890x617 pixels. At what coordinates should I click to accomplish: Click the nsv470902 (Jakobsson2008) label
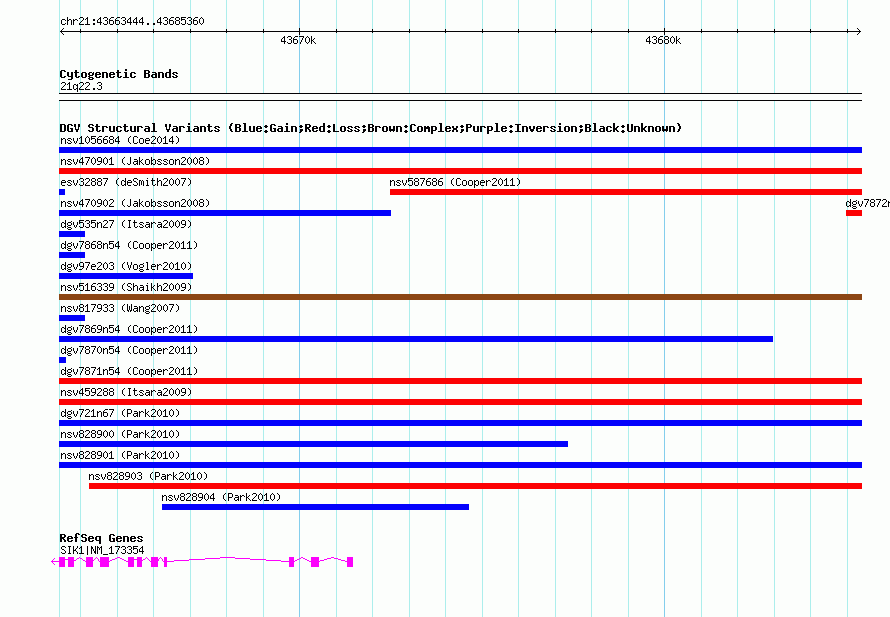coord(135,203)
